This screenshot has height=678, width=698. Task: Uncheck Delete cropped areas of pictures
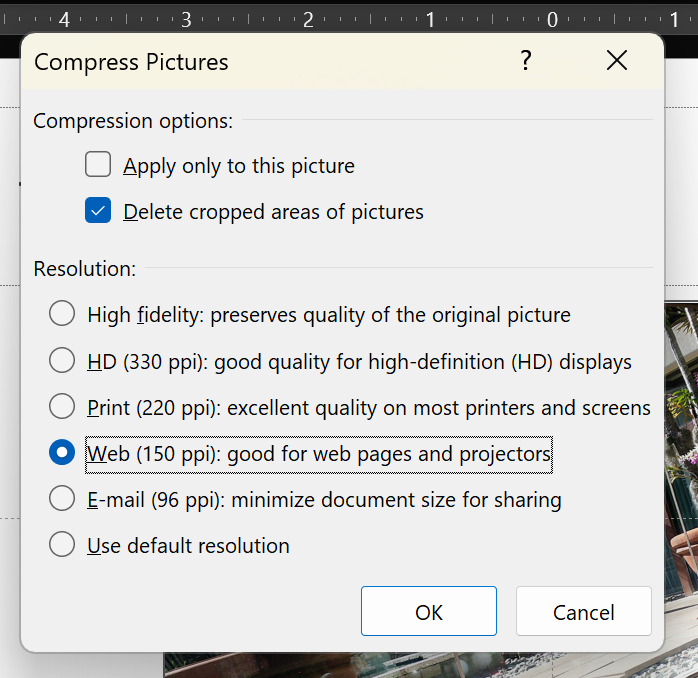point(98,210)
